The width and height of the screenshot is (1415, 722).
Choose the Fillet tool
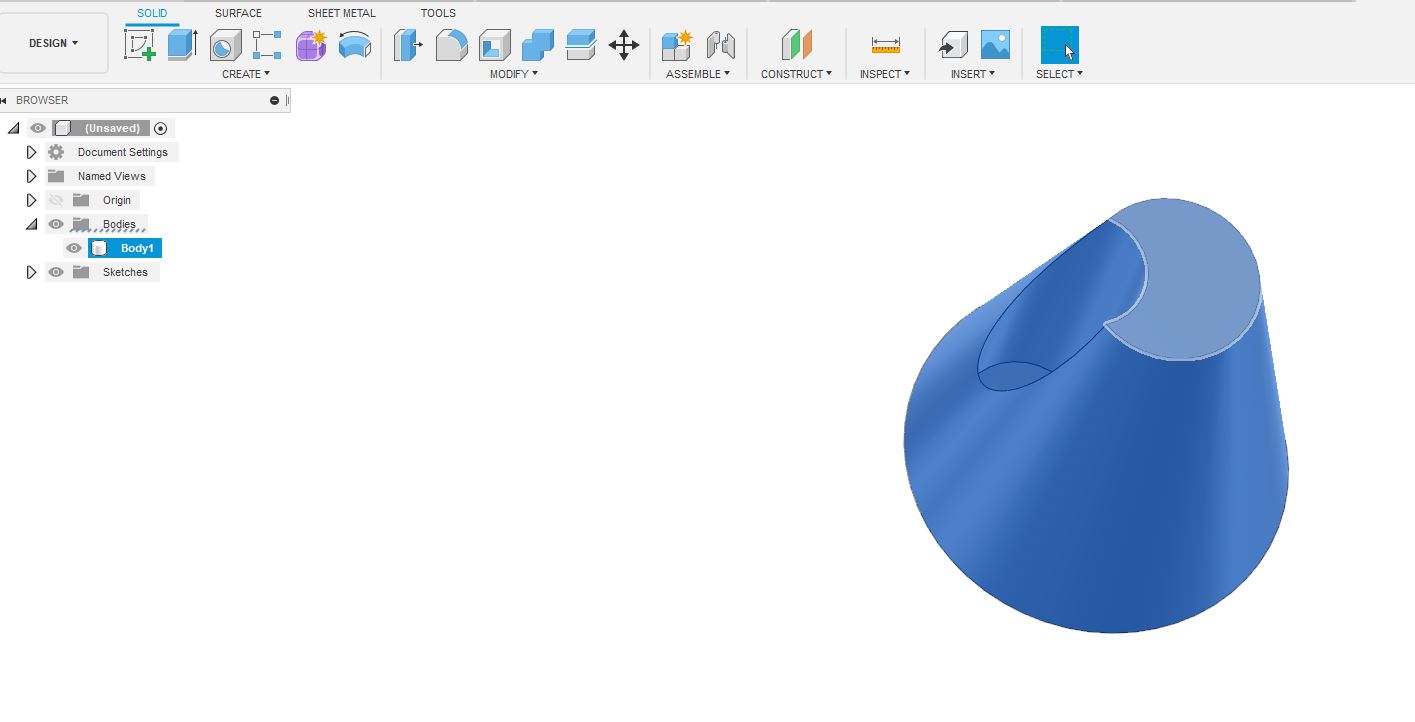(x=451, y=45)
